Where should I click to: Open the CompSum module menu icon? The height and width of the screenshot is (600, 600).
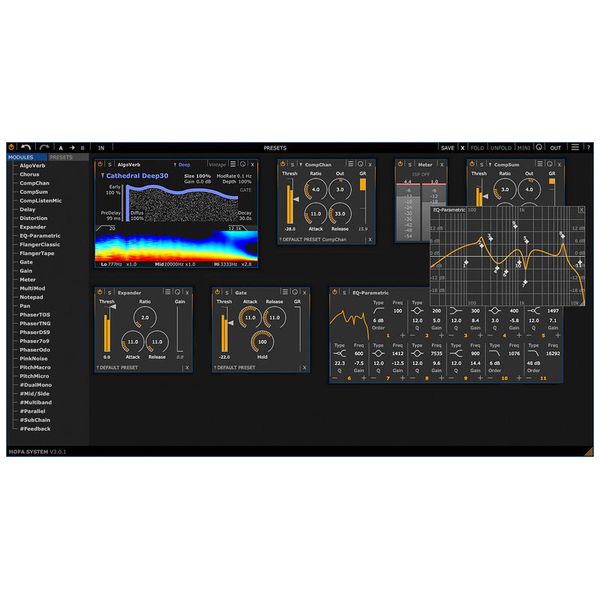(540, 164)
